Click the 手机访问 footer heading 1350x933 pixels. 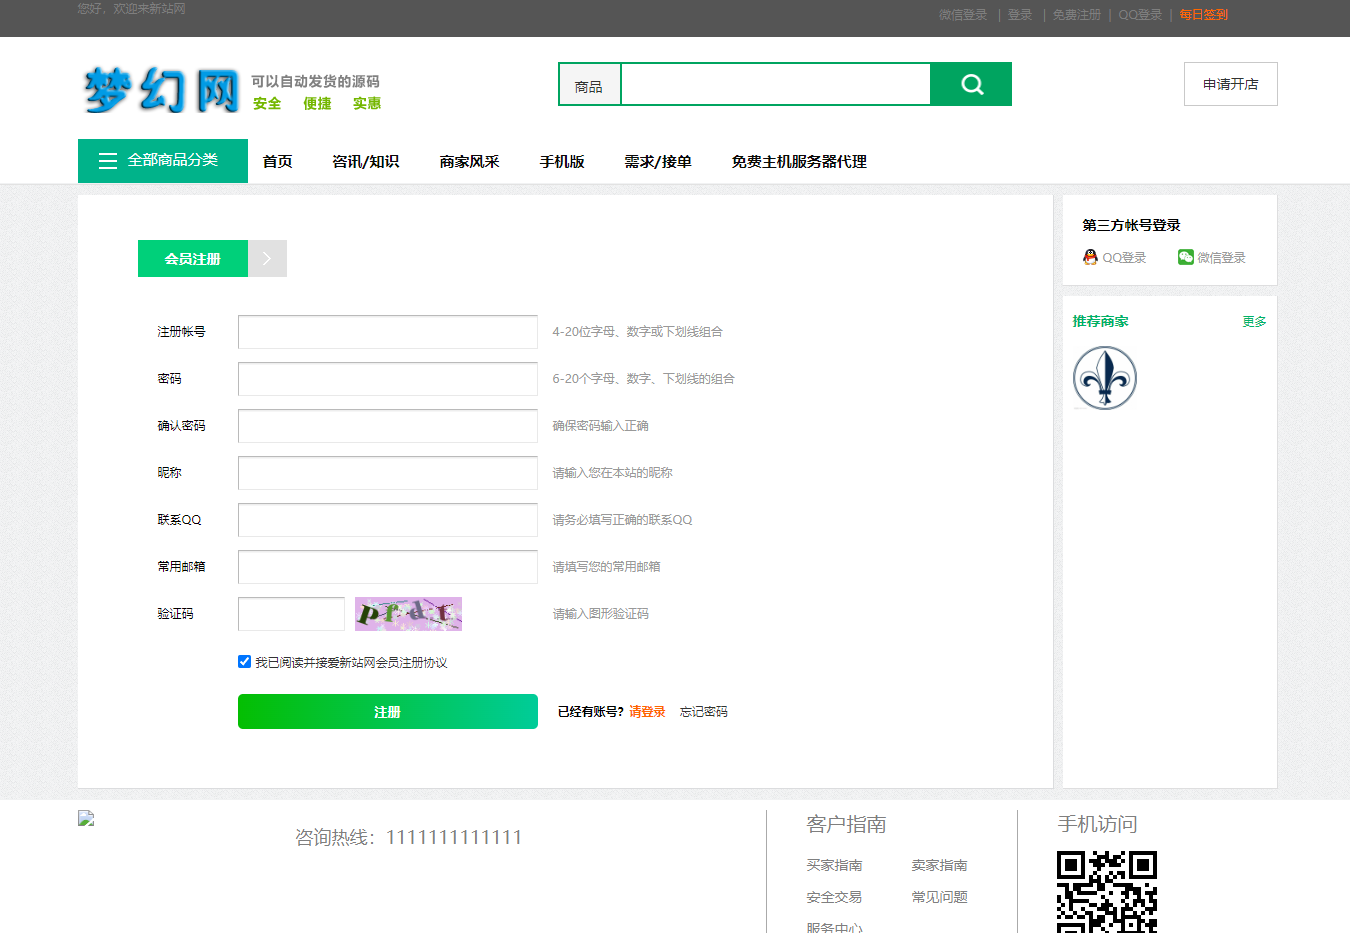(1097, 825)
